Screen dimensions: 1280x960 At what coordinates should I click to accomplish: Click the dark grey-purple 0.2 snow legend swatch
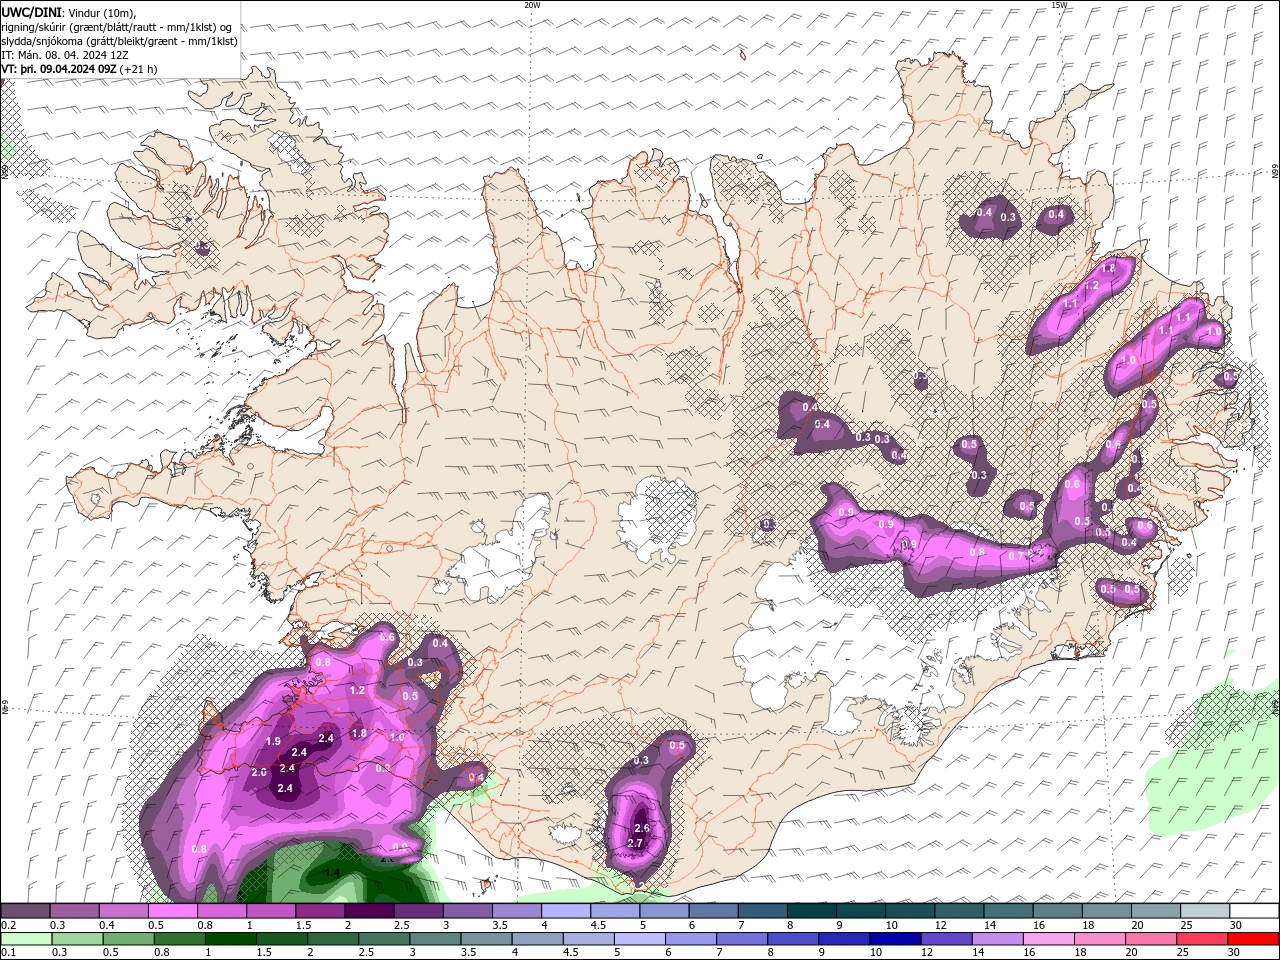click(x=26, y=911)
